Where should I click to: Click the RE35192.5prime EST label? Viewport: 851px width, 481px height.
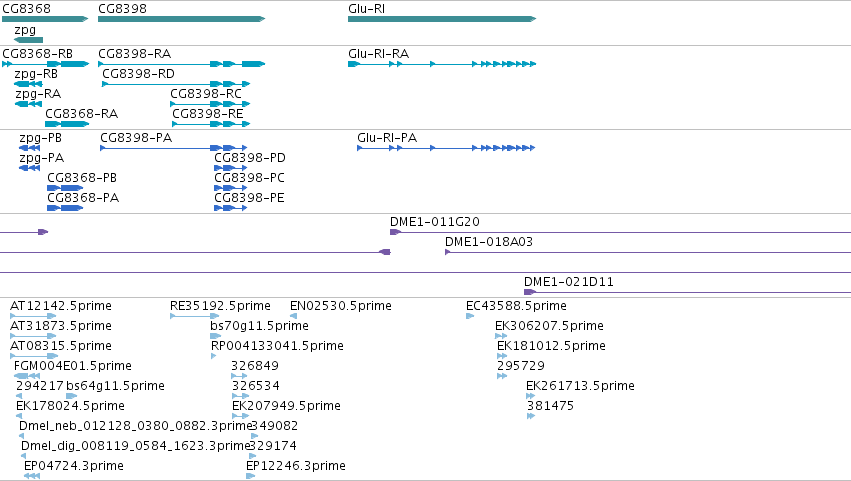(x=220, y=306)
